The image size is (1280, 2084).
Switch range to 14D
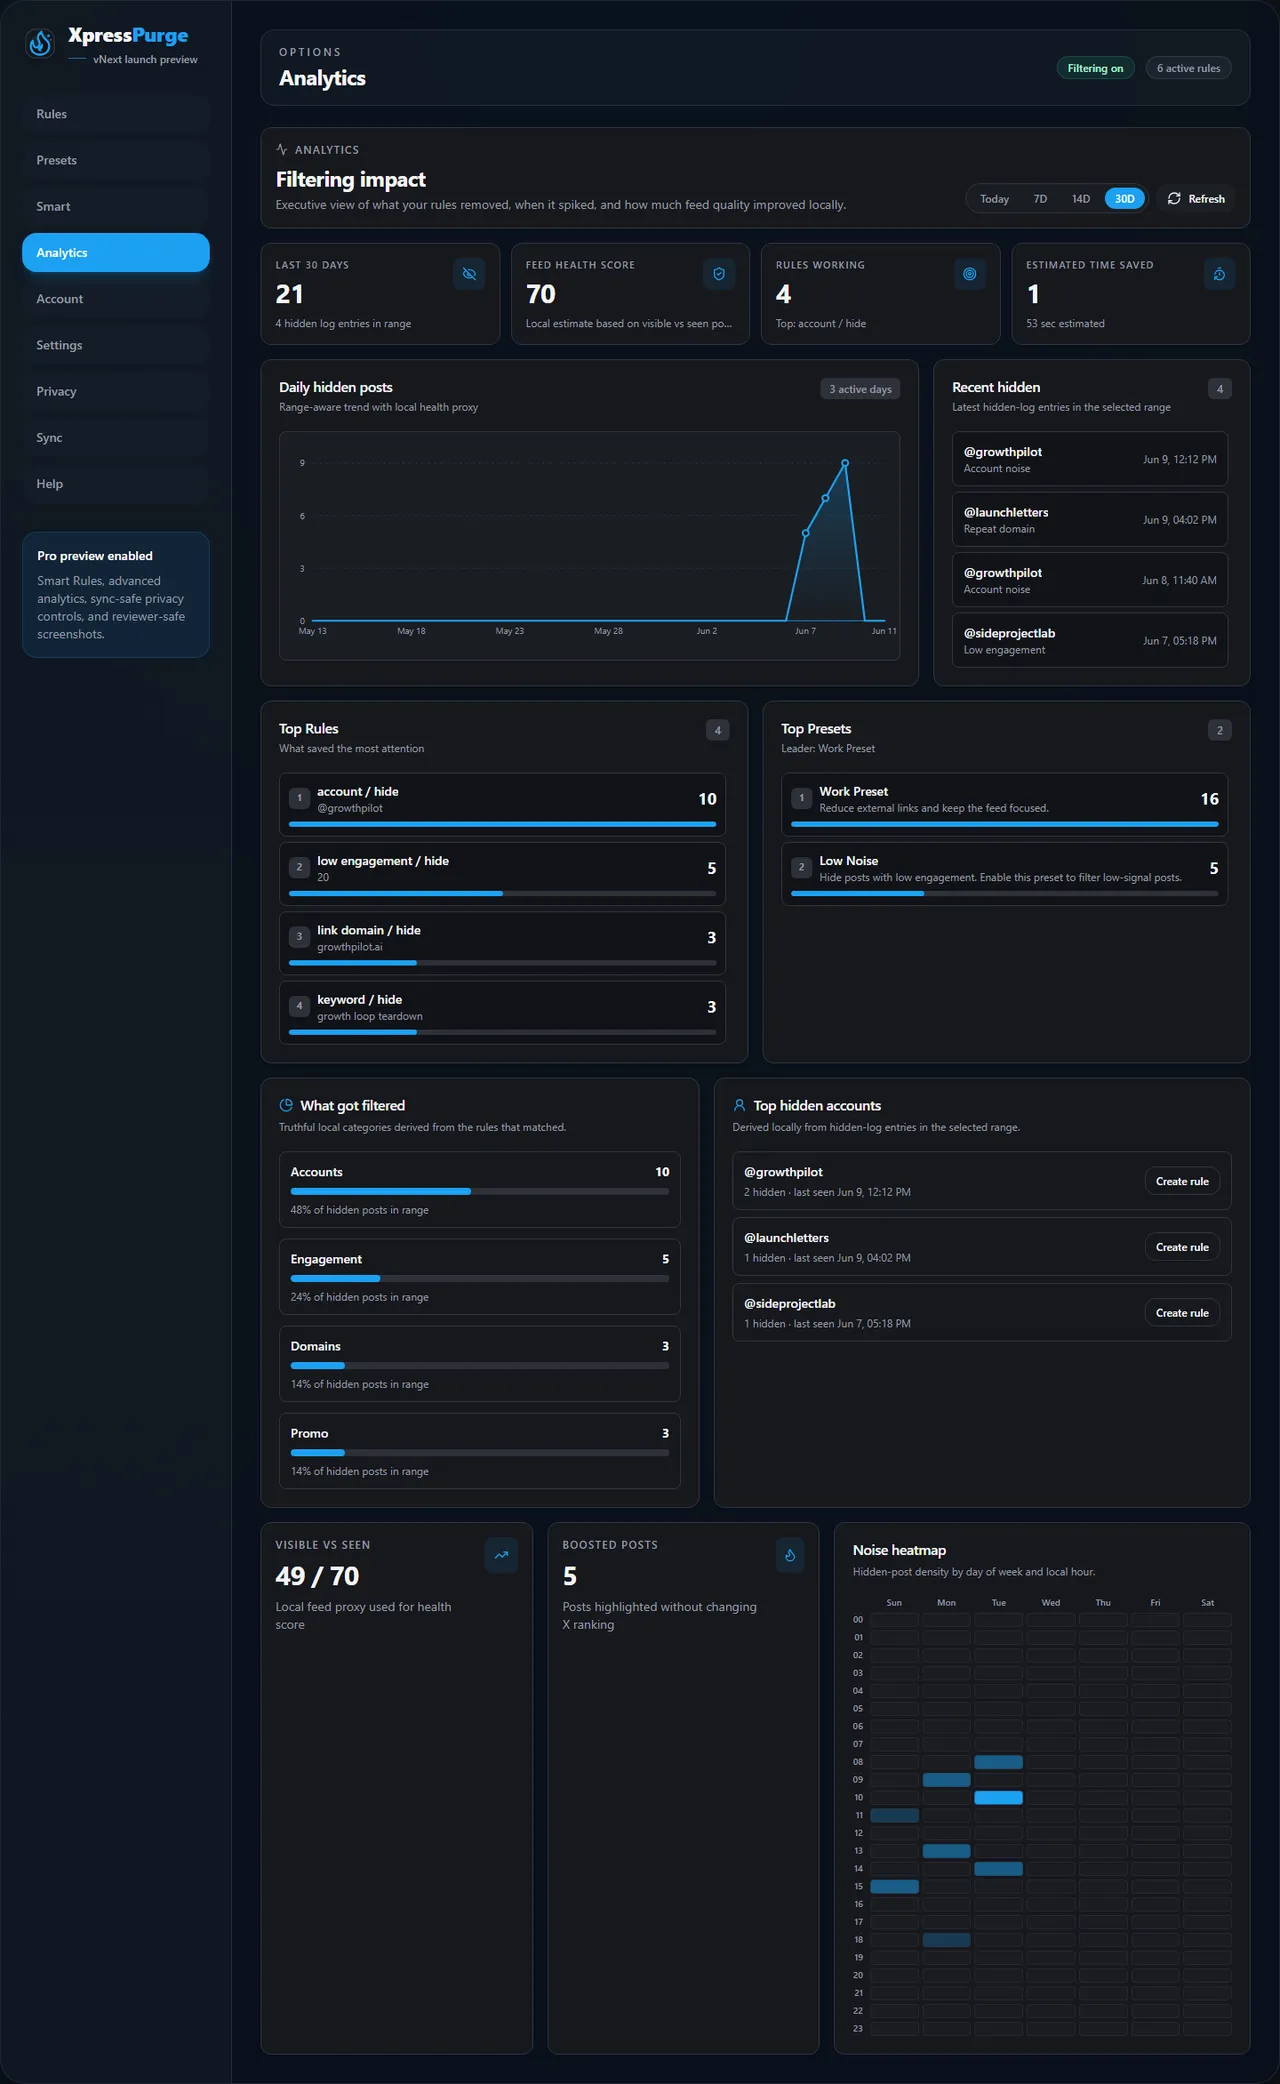(x=1081, y=199)
